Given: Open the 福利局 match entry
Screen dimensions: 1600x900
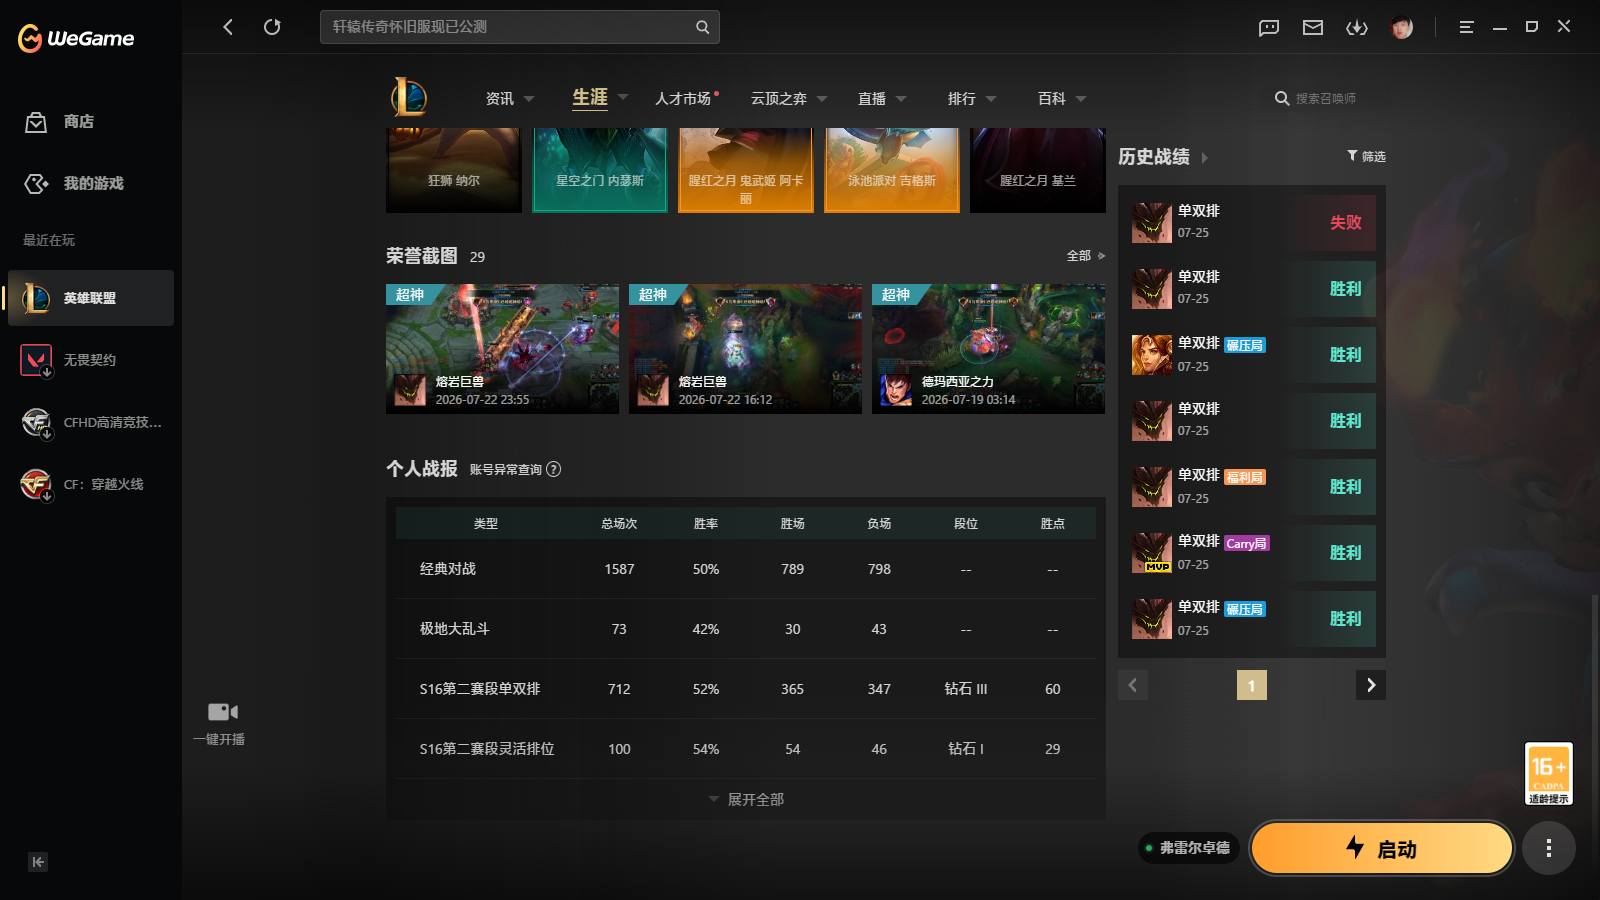Looking at the screenshot, I should pos(1253,486).
